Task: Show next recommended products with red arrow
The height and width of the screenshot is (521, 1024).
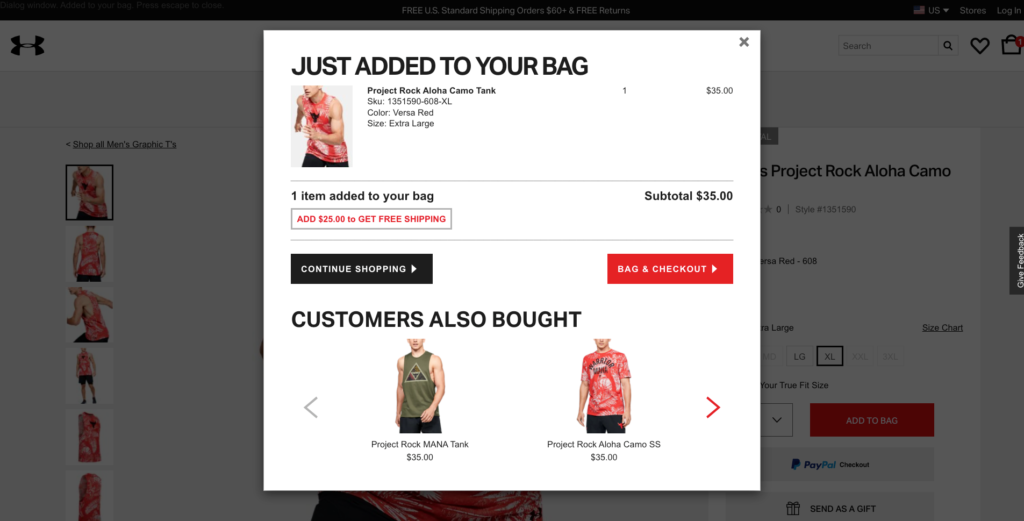Action: tap(712, 407)
